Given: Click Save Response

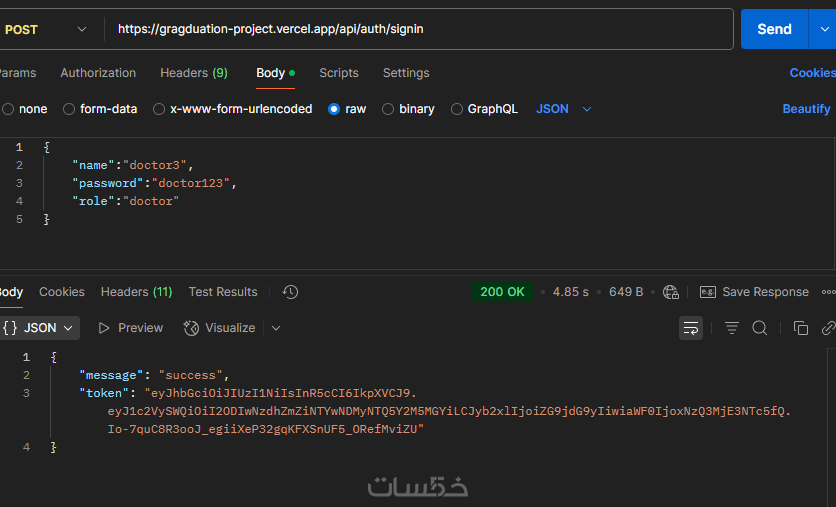Looking at the screenshot, I should coord(755,292).
